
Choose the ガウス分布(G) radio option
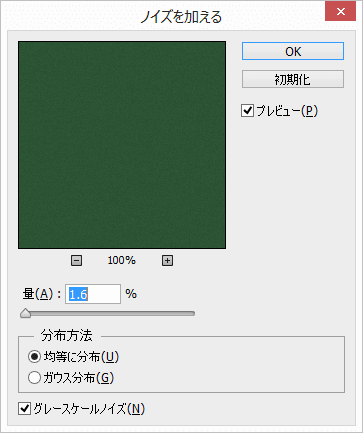[x=34, y=378]
